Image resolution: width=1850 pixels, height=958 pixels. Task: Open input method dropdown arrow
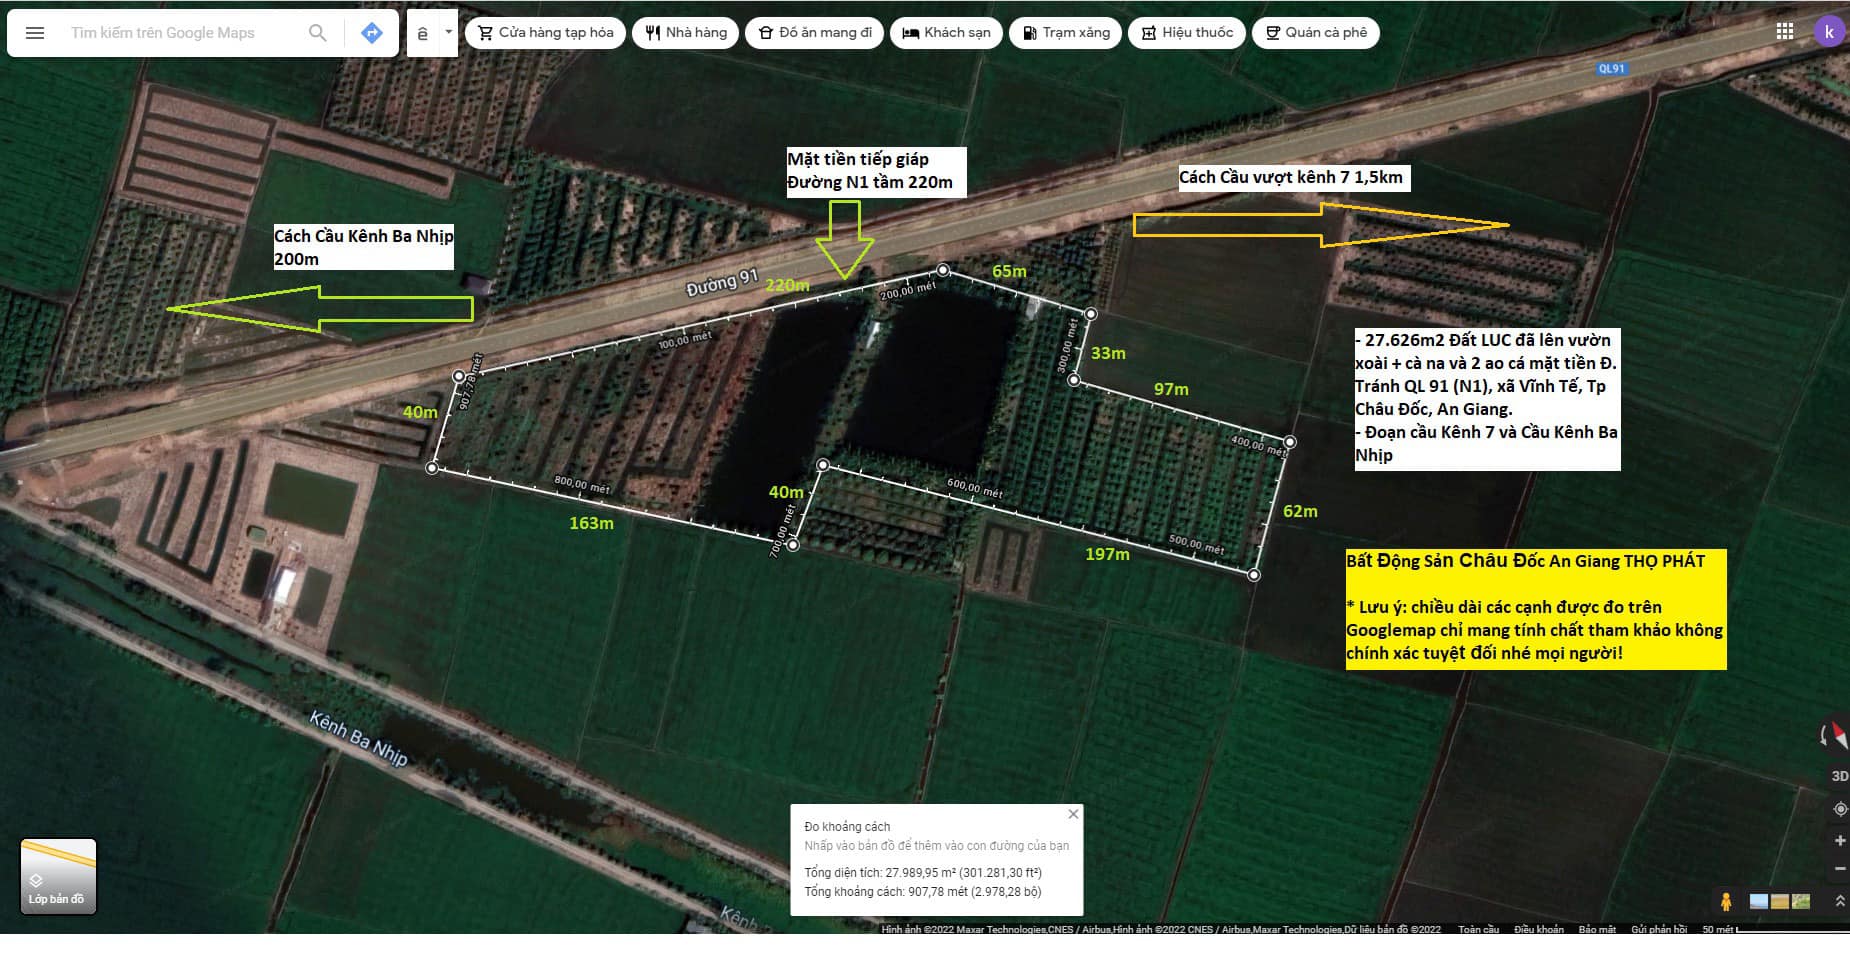pyautogui.click(x=448, y=32)
